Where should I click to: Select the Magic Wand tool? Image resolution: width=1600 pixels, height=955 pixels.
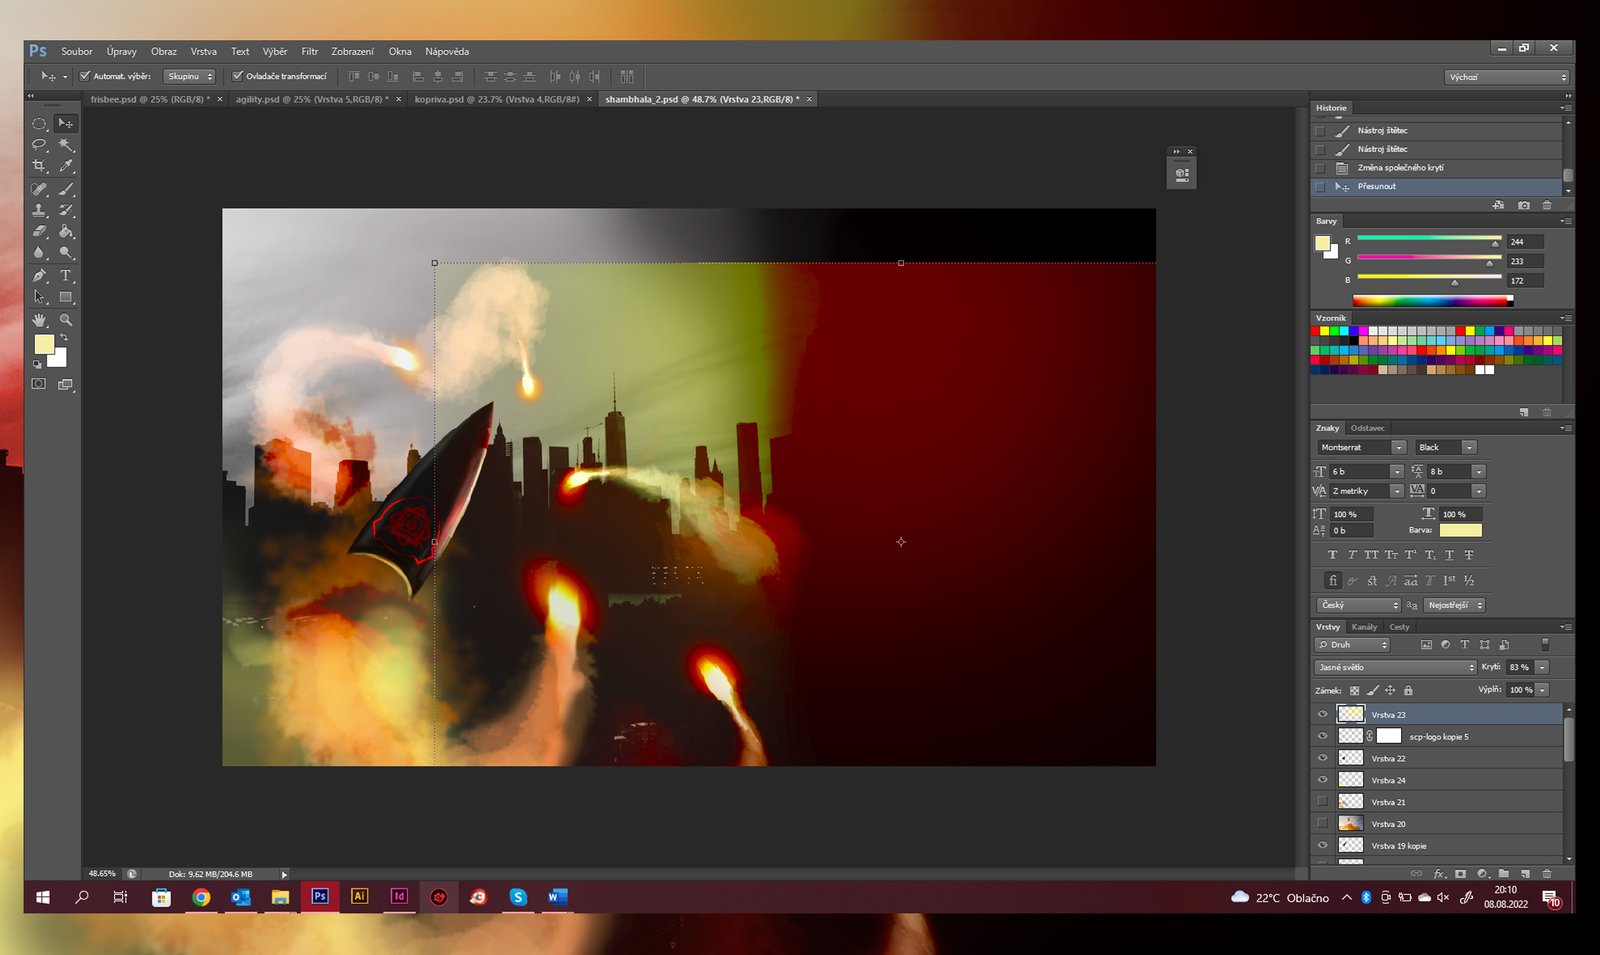65,145
